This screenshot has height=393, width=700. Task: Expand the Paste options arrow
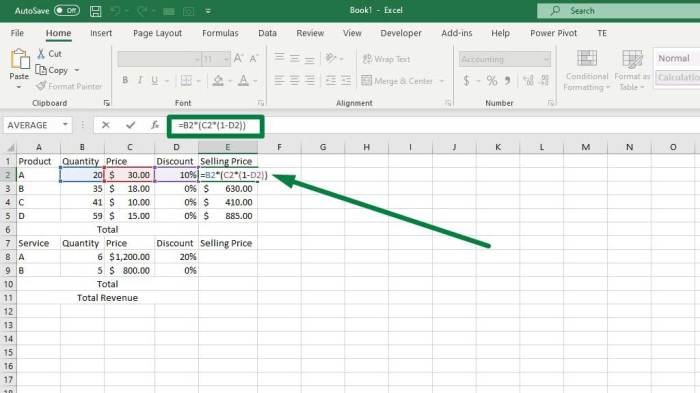tap(19, 87)
